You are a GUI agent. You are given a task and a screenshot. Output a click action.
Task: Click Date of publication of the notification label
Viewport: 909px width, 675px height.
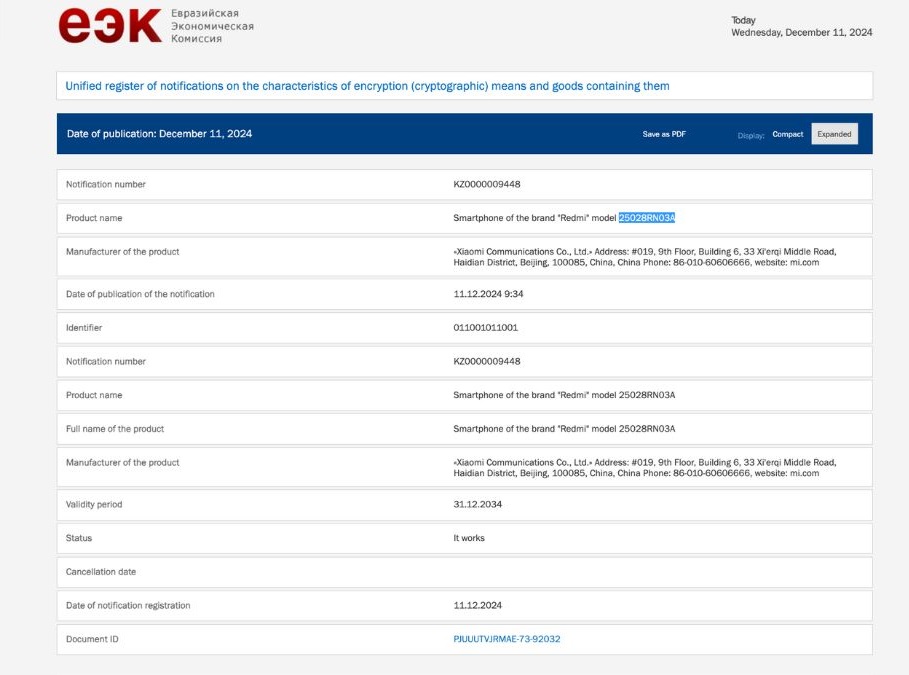[140, 294]
